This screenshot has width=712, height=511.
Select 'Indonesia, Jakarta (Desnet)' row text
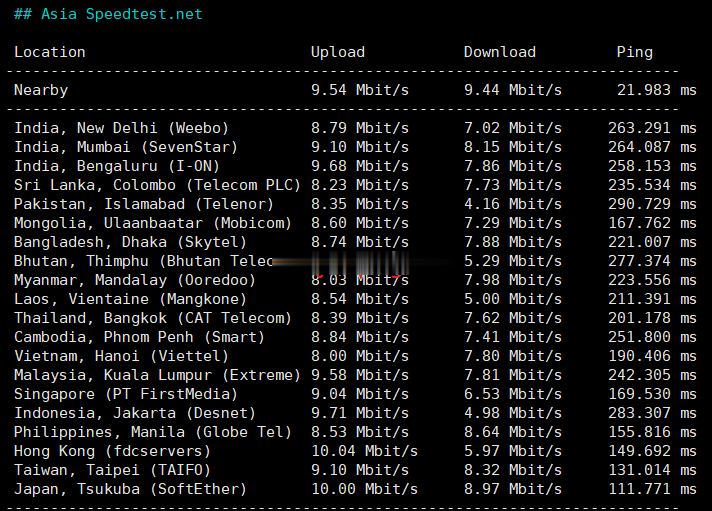(x=135, y=414)
